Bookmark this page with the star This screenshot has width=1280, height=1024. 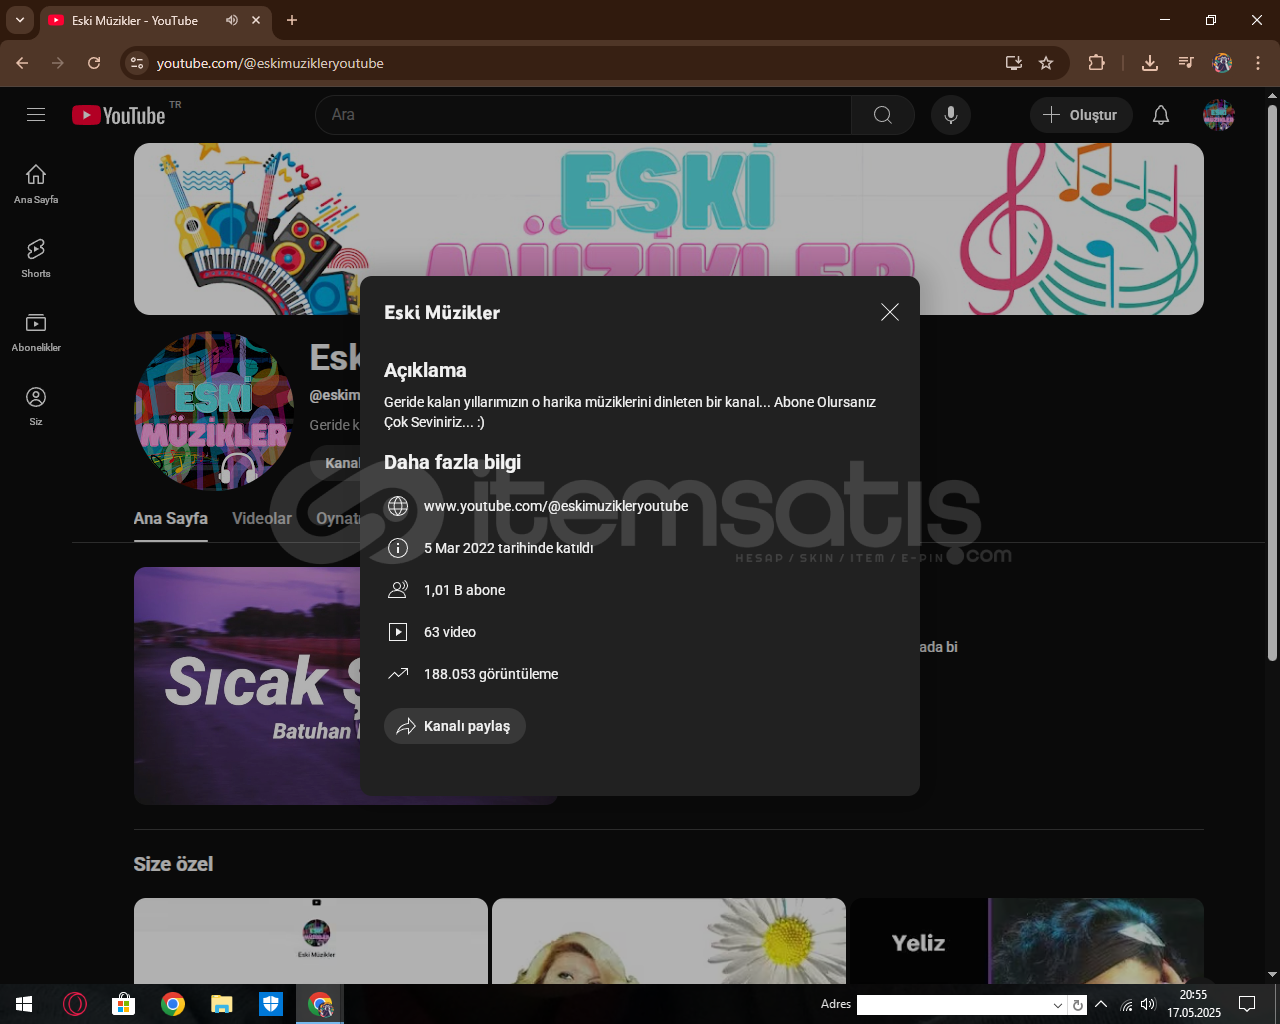[x=1046, y=63]
